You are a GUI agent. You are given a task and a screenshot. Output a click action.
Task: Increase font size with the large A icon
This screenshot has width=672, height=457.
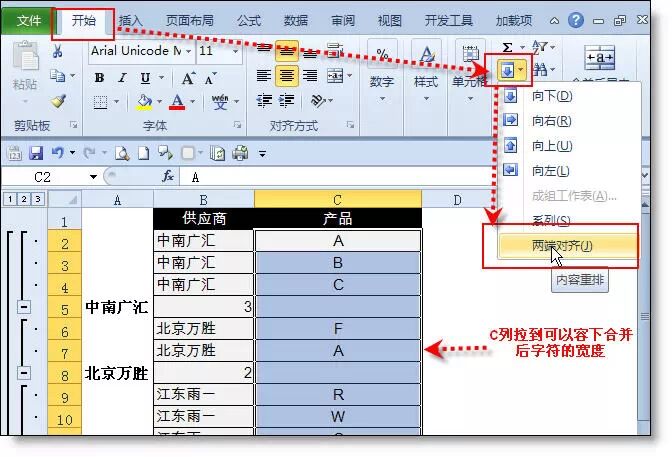pyautogui.click(x=188, y=78)
